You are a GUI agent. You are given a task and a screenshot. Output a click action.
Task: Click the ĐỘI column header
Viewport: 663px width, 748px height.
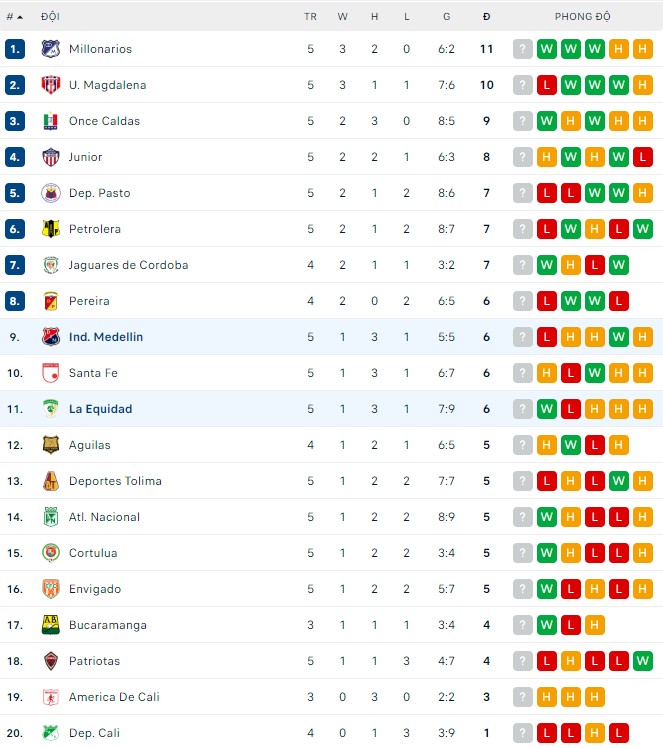coord(50,17)
